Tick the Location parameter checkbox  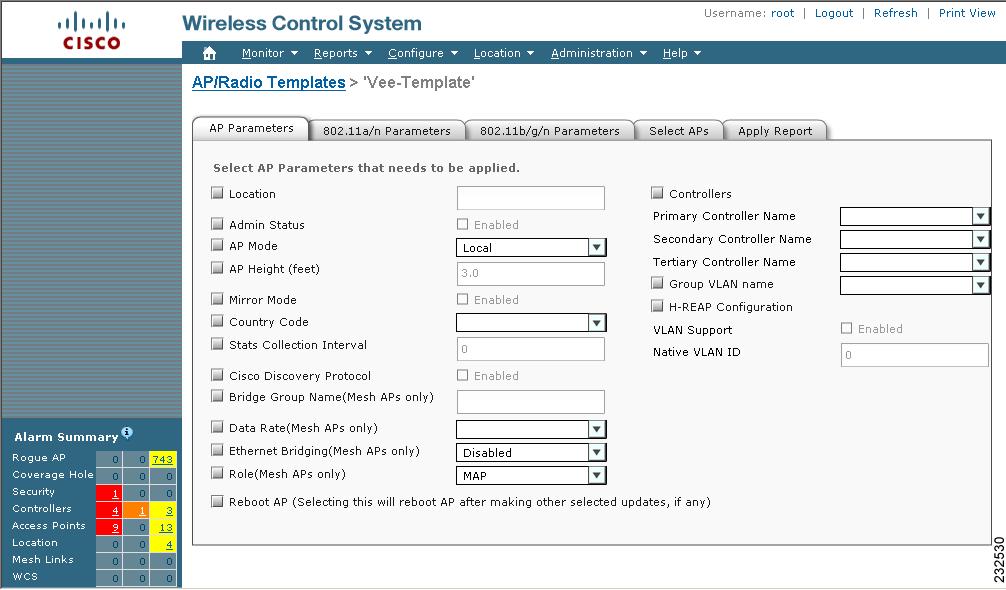pyautogui.click(x=217, y=192)
